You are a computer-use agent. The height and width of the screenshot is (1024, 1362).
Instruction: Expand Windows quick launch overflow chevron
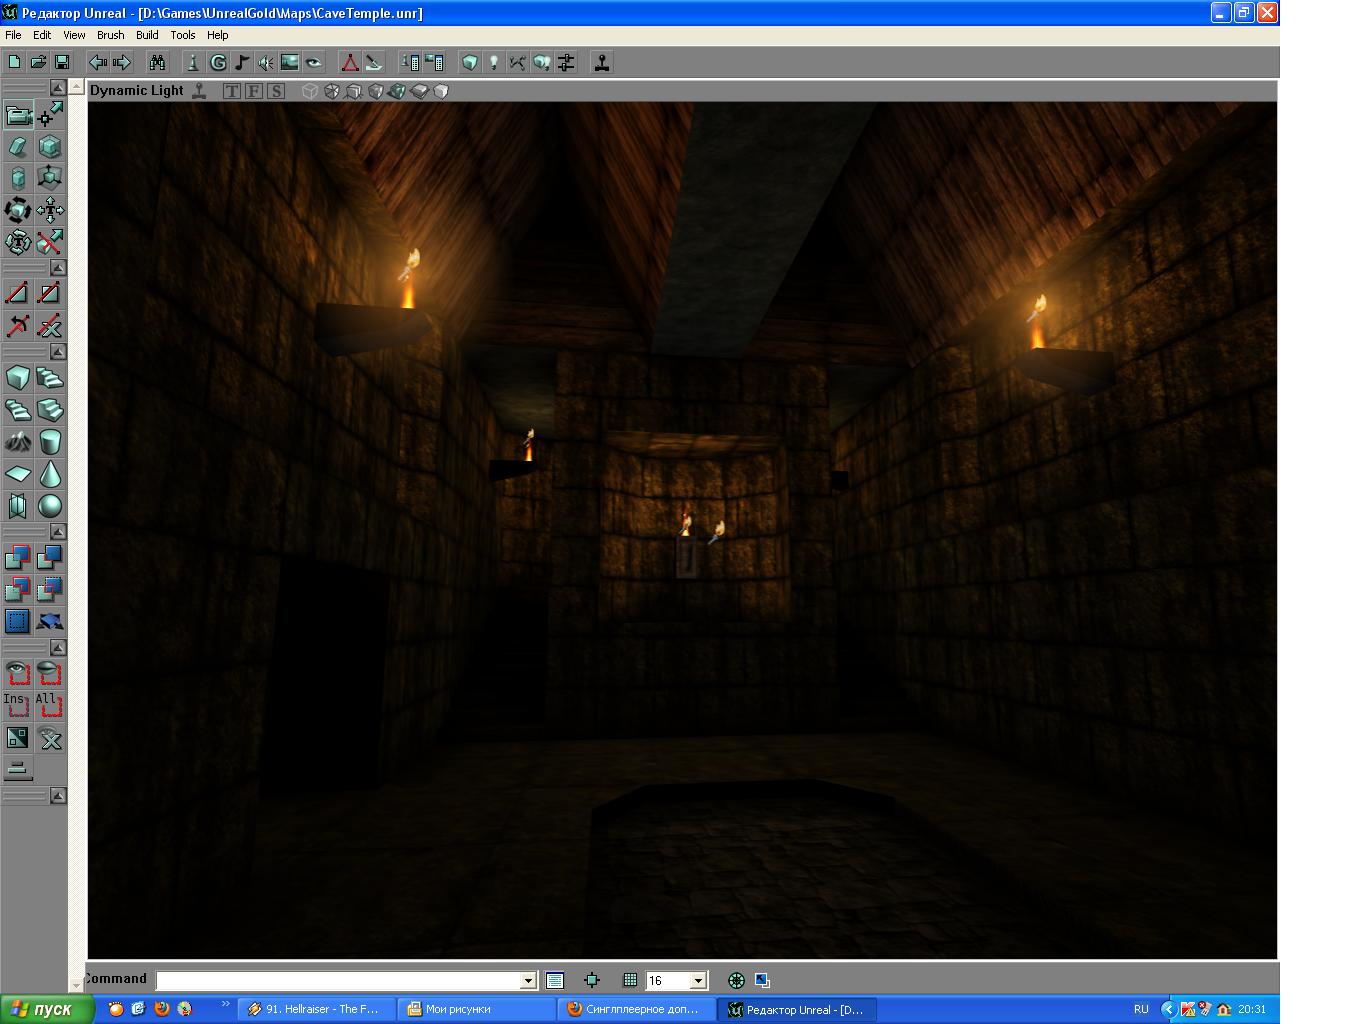(225, 1005)
